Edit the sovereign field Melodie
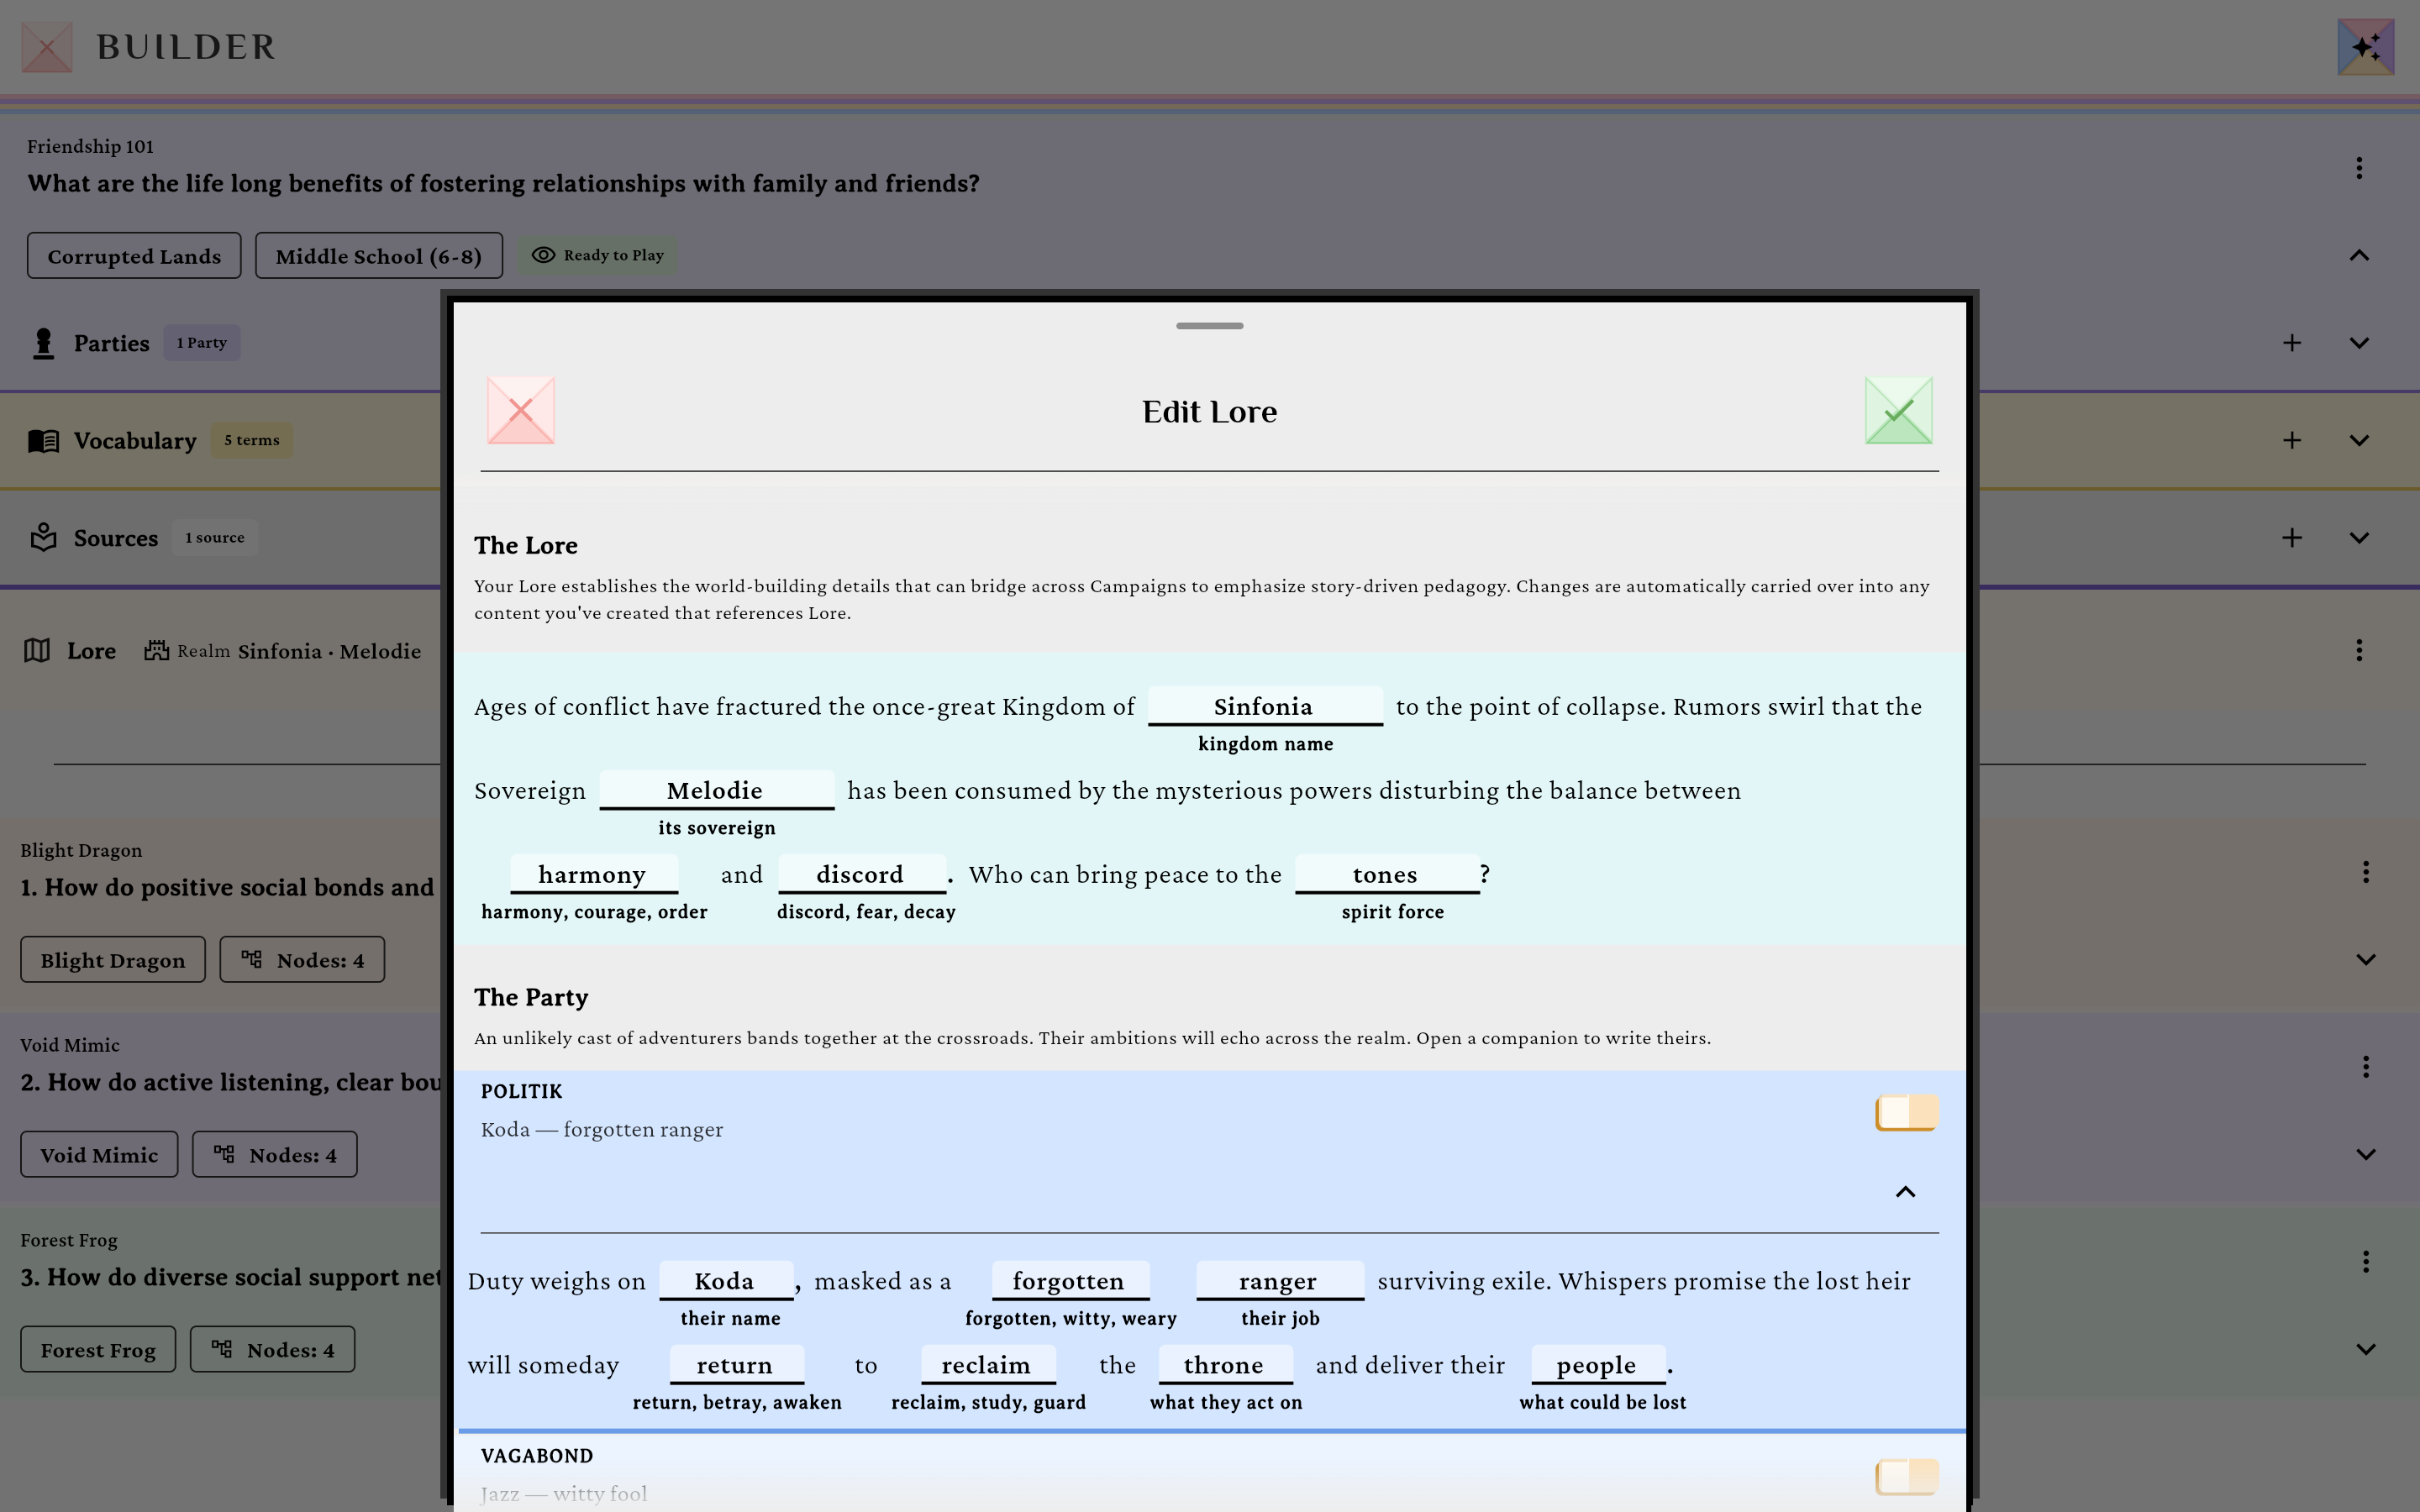 [x=716, y=790]
